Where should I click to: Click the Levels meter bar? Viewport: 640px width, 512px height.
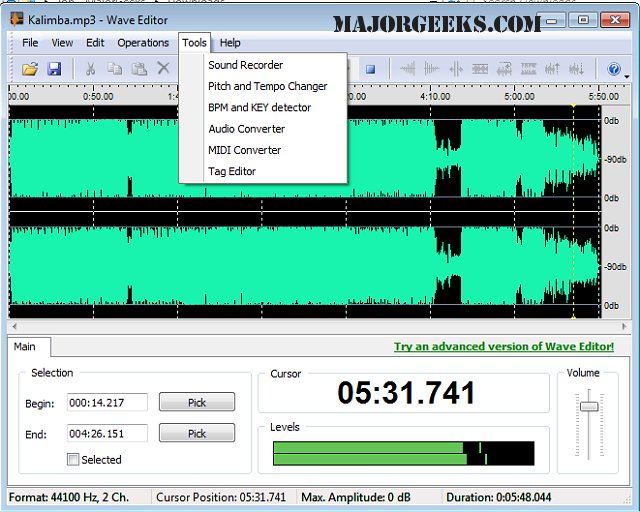(x=403, y=453)
